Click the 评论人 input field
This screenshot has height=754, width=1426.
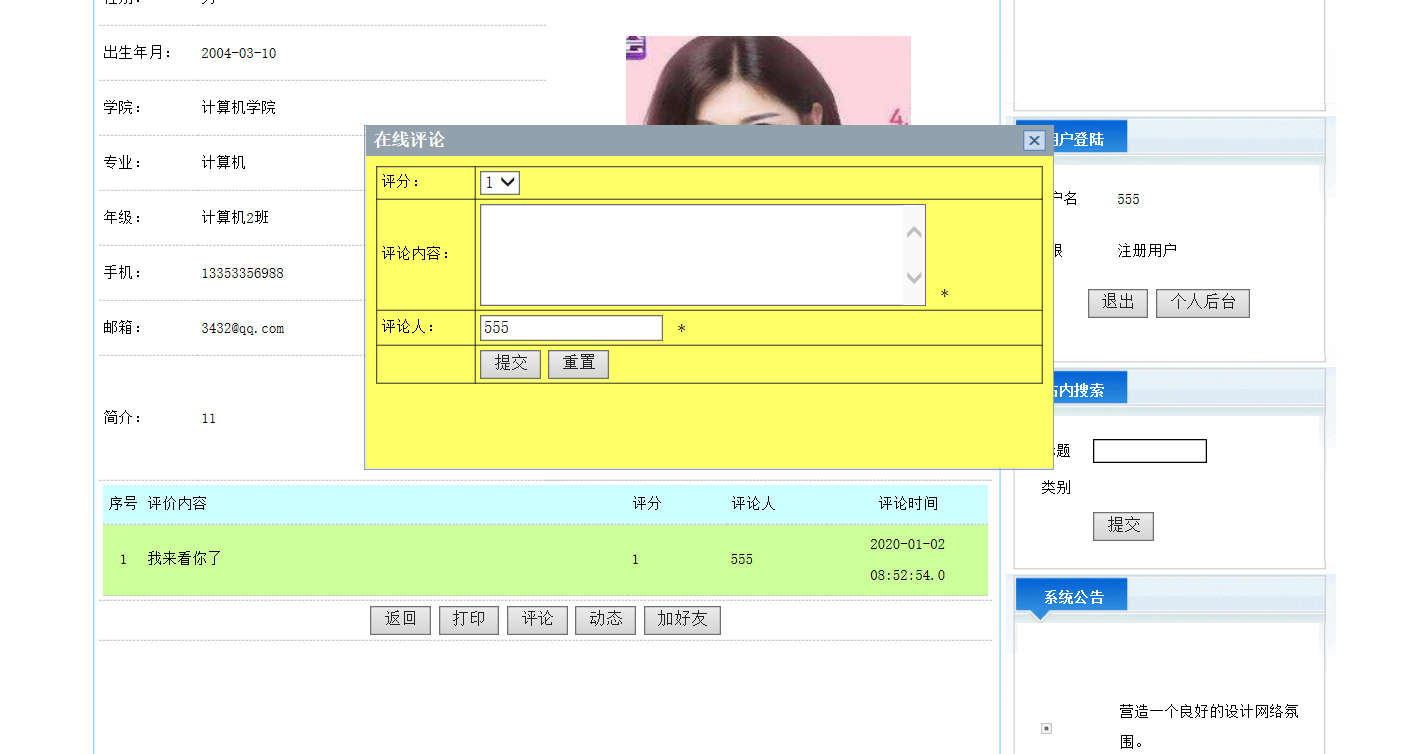(x=571, y=328)
